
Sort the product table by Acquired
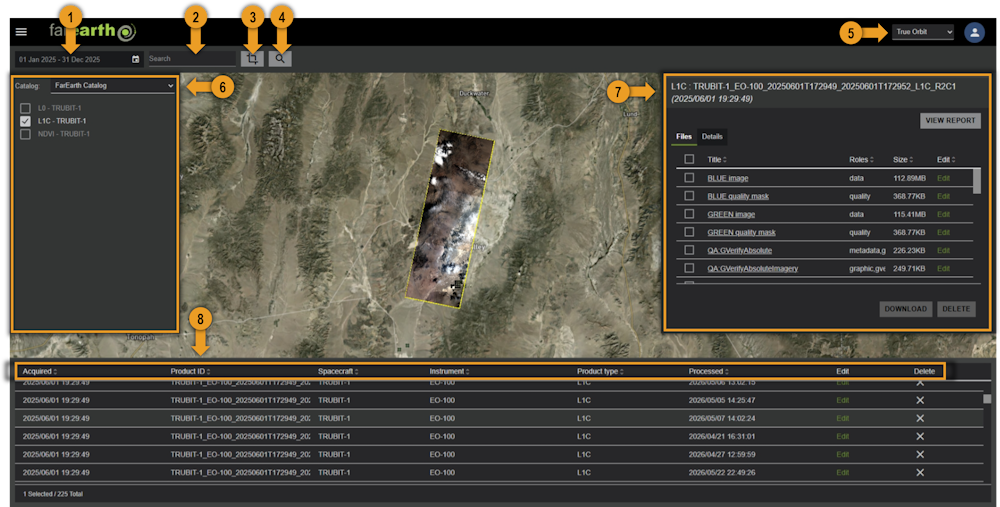pyautogui.click(x=40, y=371)
